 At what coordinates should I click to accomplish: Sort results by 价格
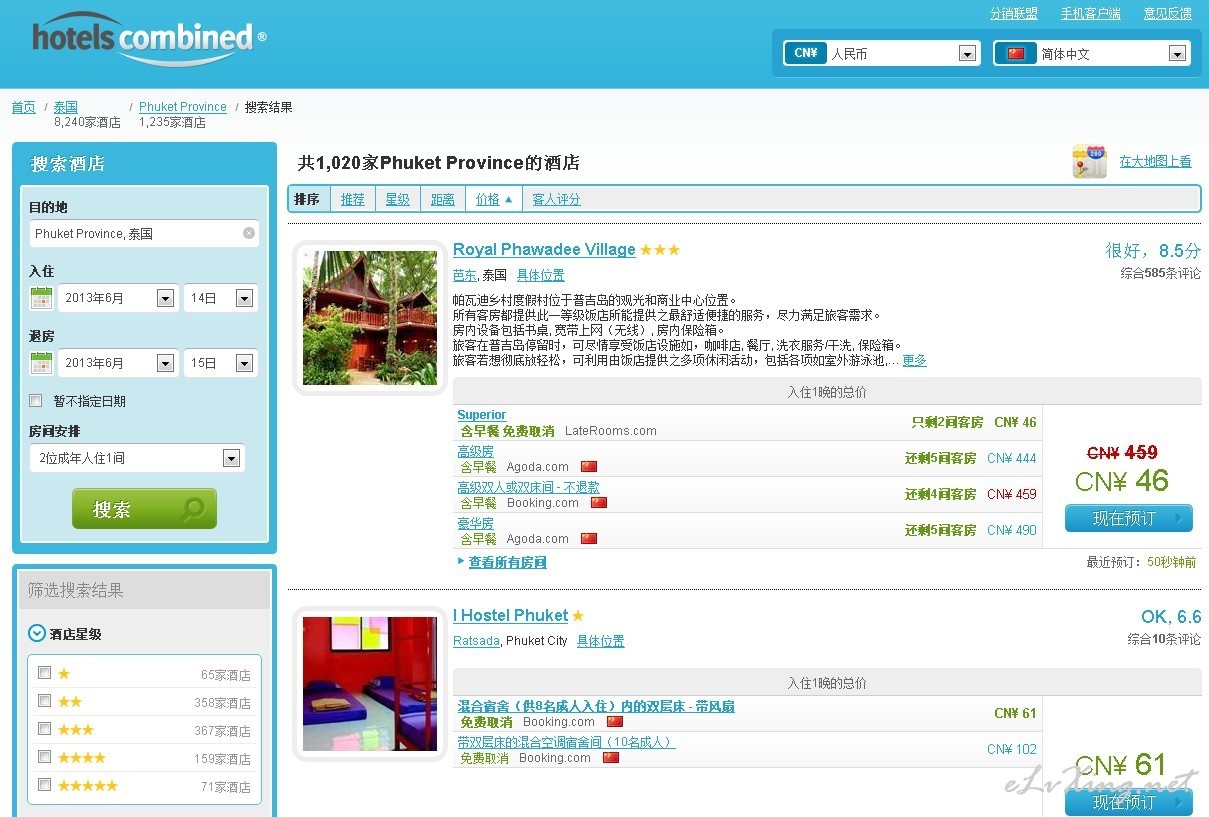click(x=487, y=199)
